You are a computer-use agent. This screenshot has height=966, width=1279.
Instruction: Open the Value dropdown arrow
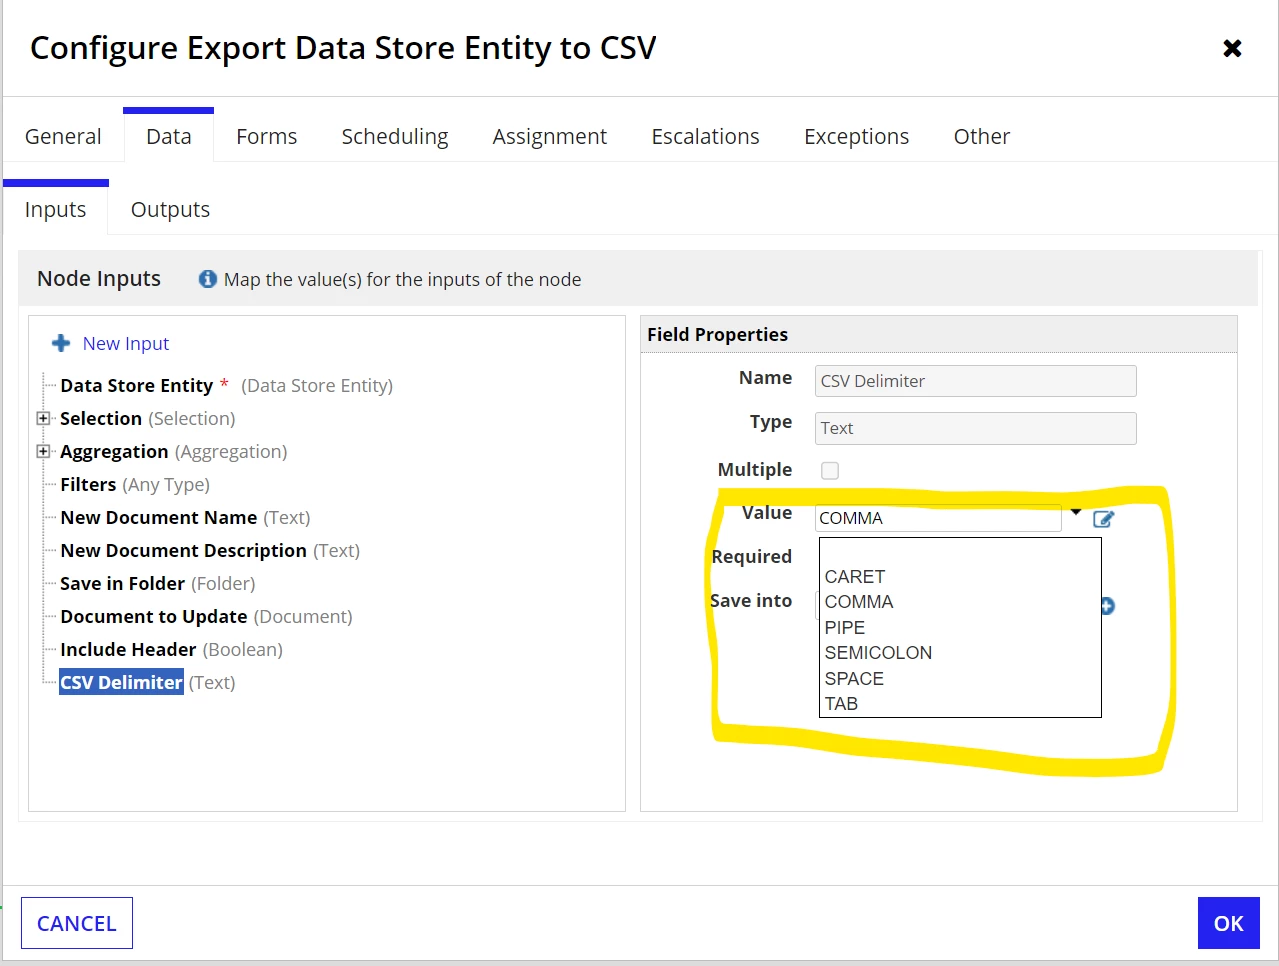point(1076,512)
